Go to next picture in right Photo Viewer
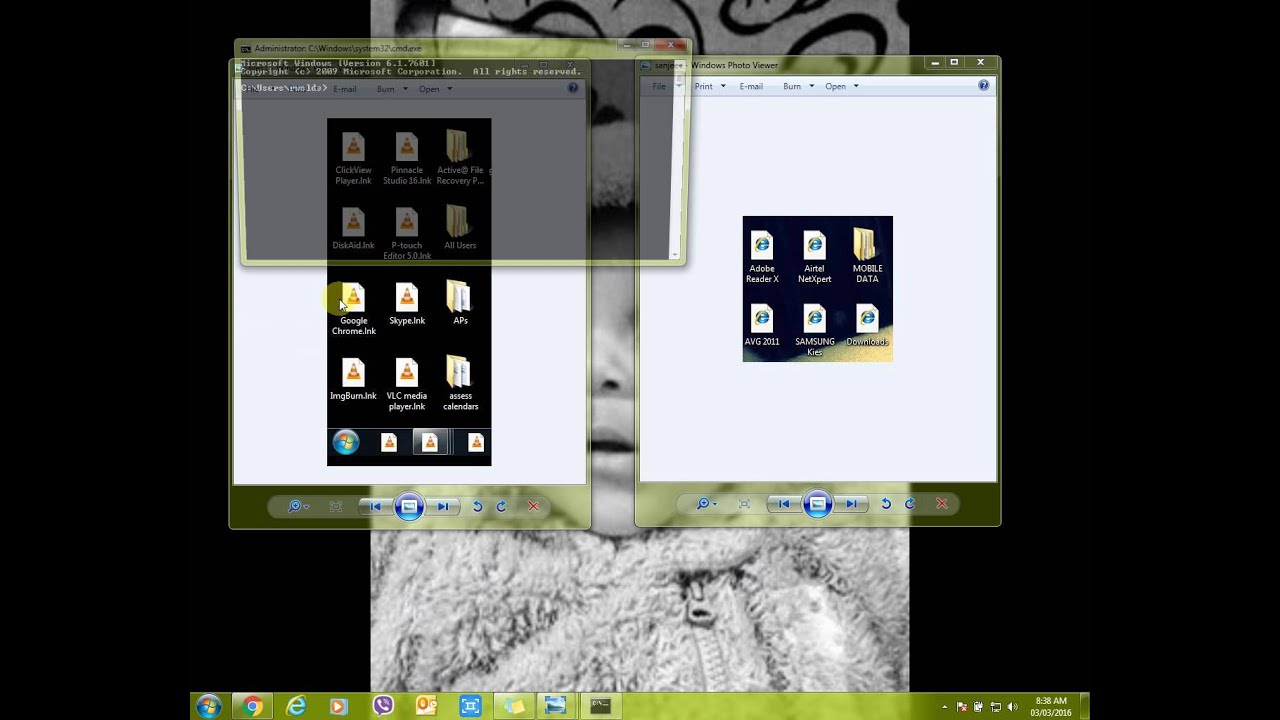 click(850, 504)
